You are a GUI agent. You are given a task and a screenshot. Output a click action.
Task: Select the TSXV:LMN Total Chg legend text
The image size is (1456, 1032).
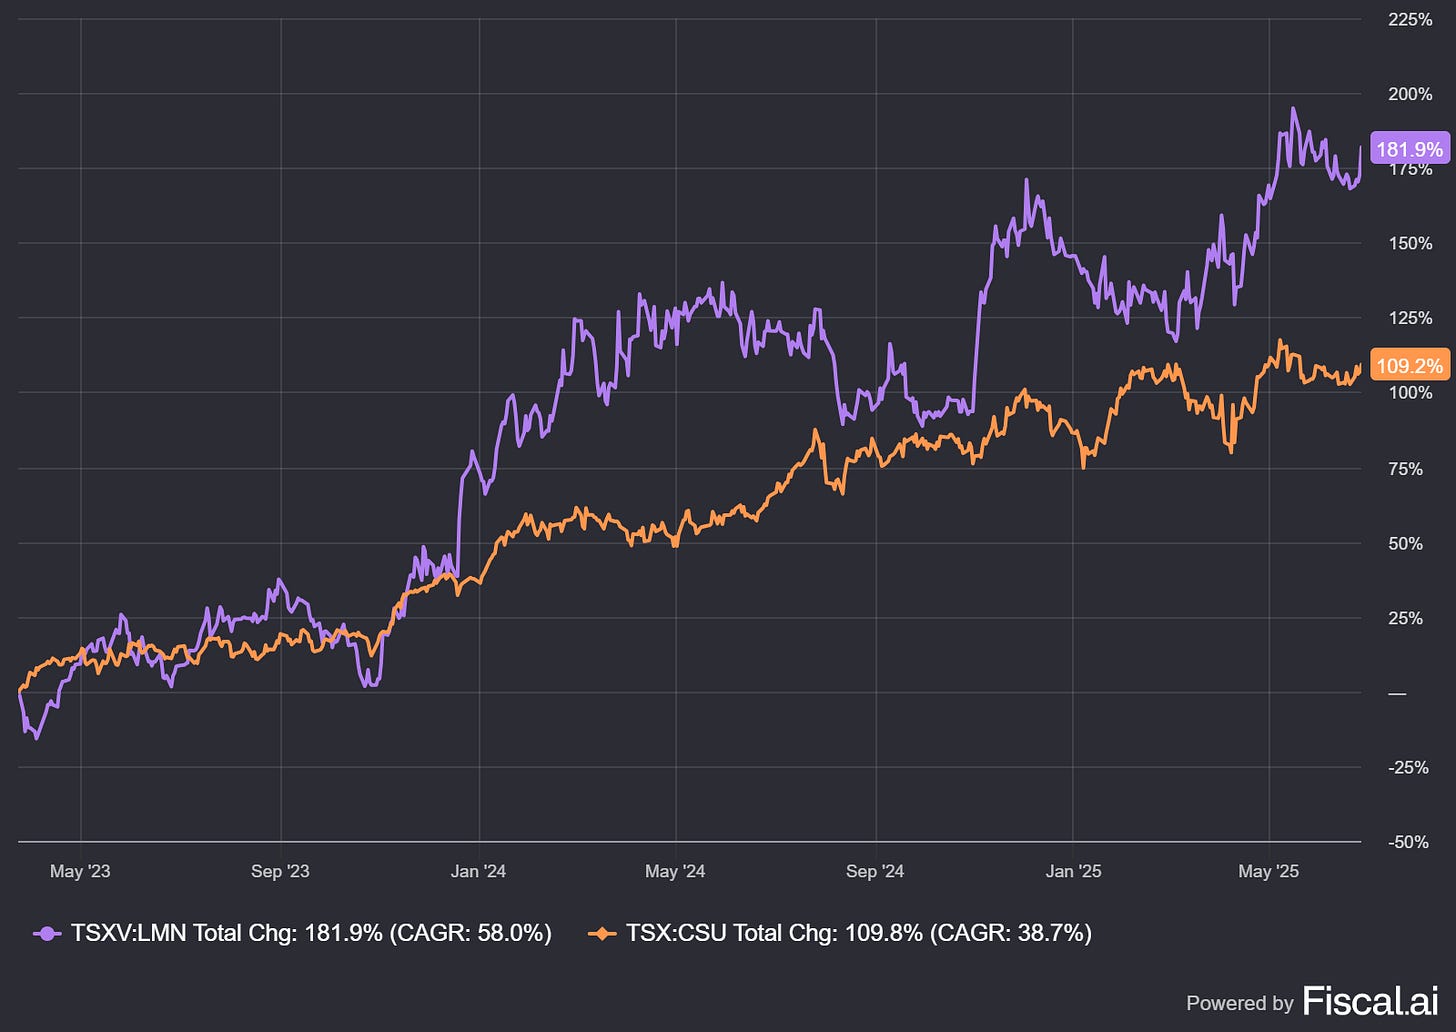pyautogui.click(x=311, y=933)
